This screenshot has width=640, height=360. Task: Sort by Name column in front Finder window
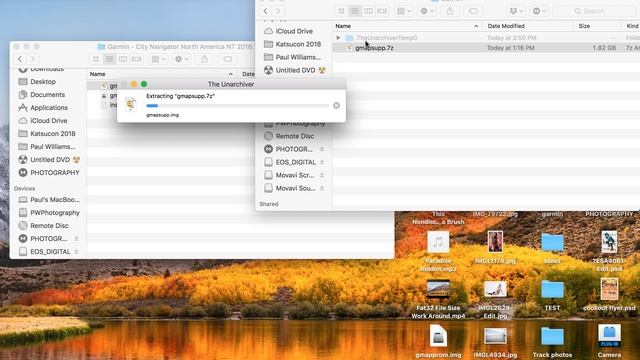(x=407, y=26)
